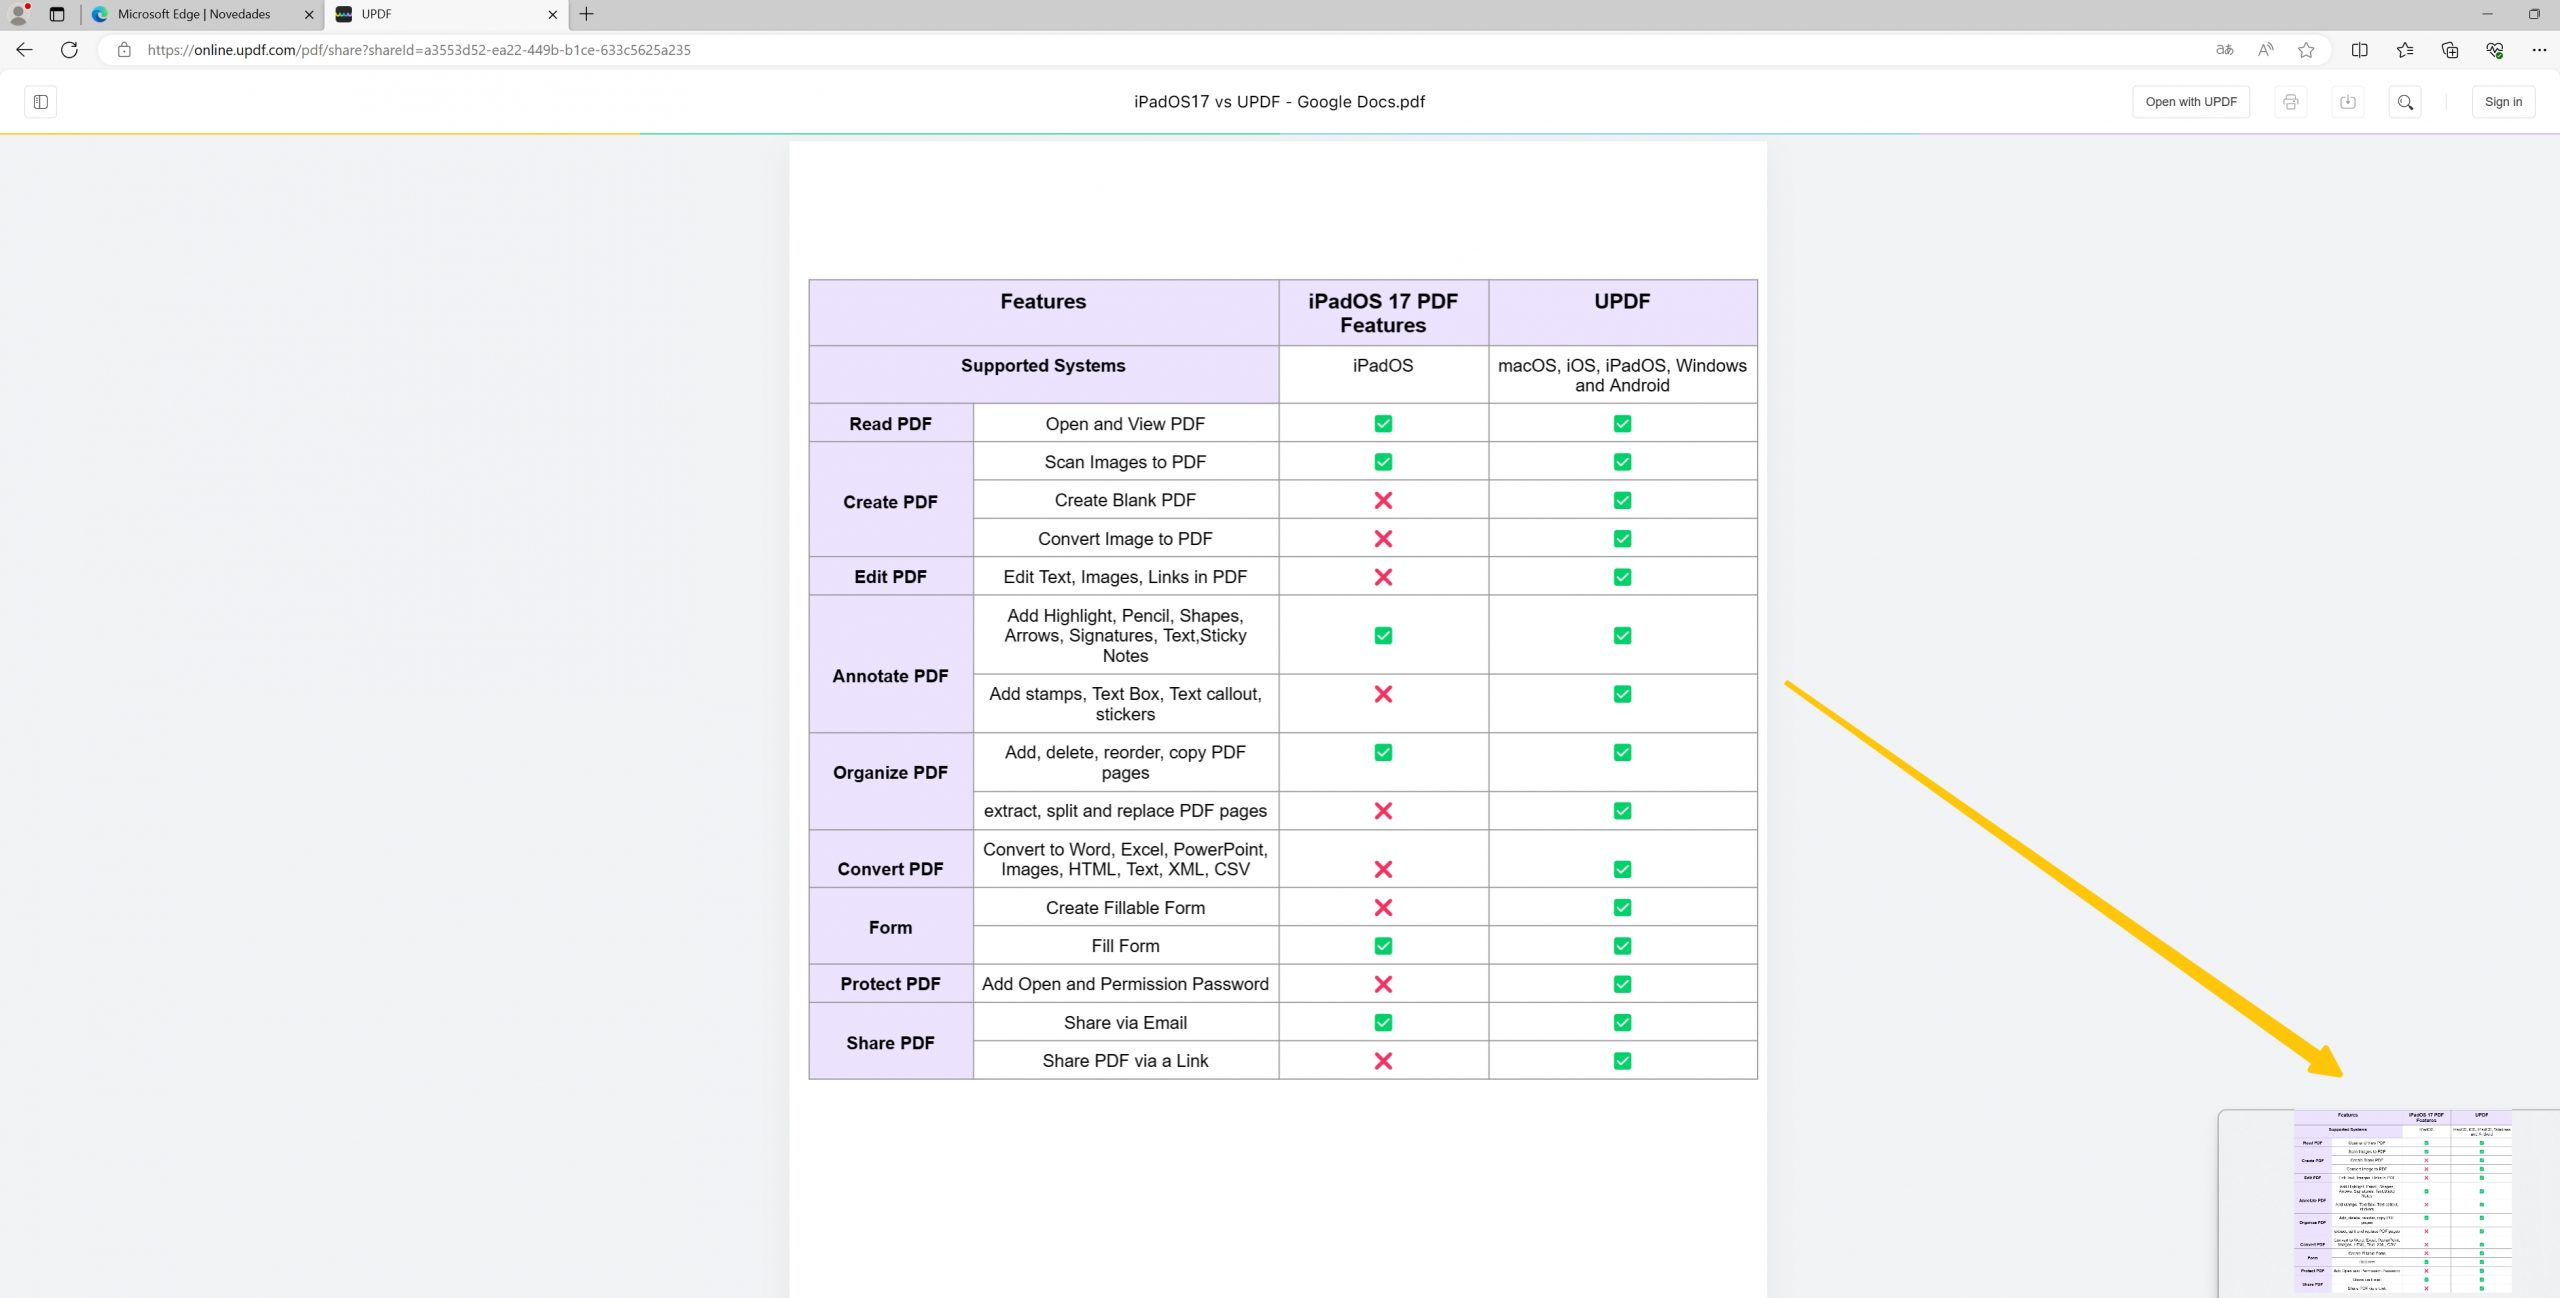Image resolution: width=2560 pixels, height=1298 pixels.
Task: Click red X for Create Blank PDF
Action: (x=1383, y=500)
